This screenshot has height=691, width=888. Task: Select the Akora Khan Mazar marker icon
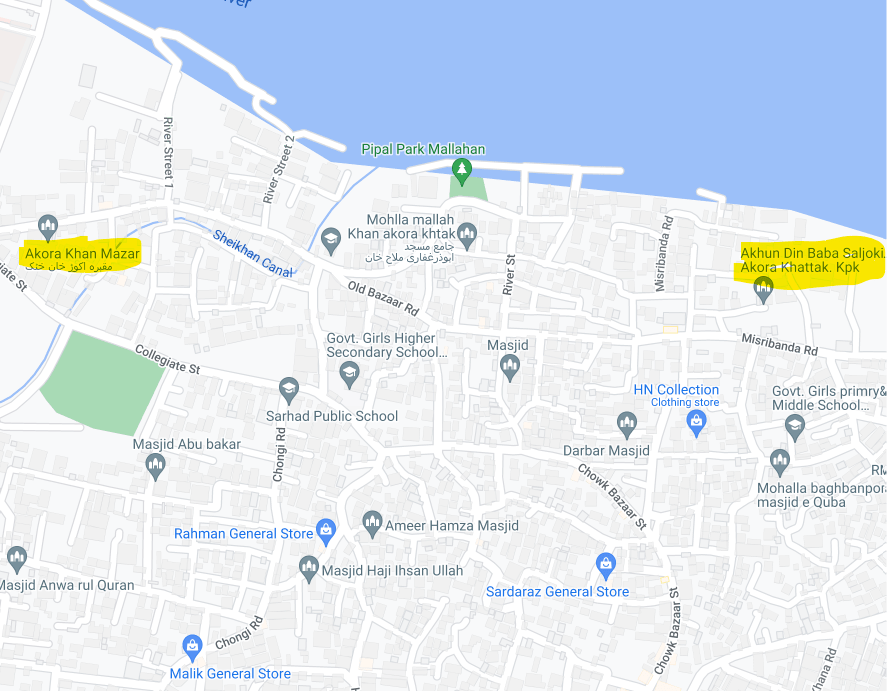[x=48, y=228]
